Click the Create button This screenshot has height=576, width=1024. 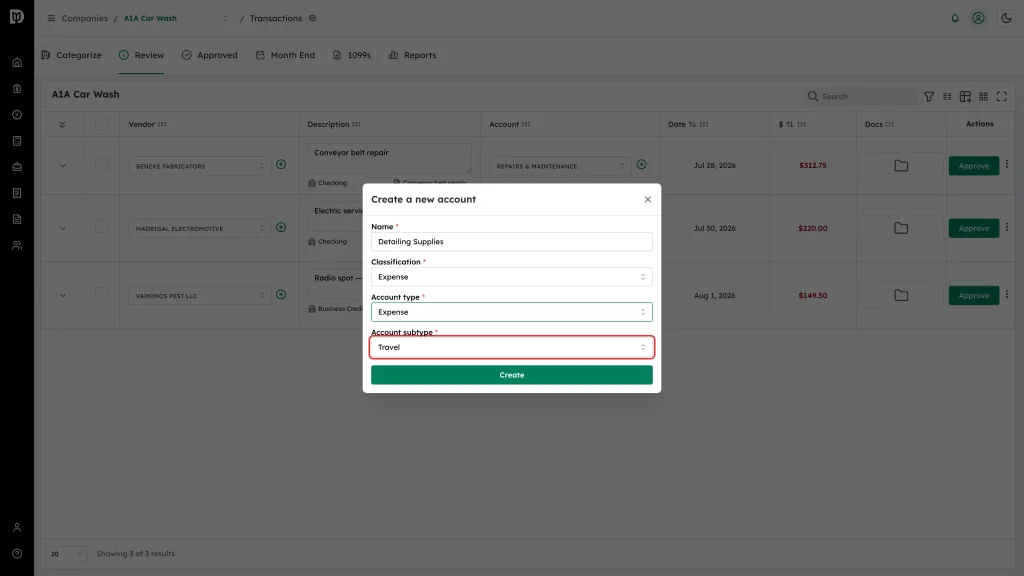tap(511, 375)
